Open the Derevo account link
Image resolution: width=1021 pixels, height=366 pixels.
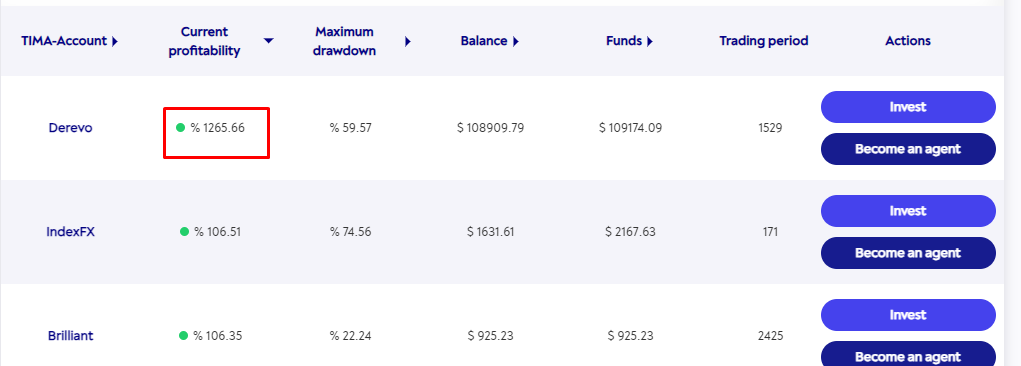70,128
